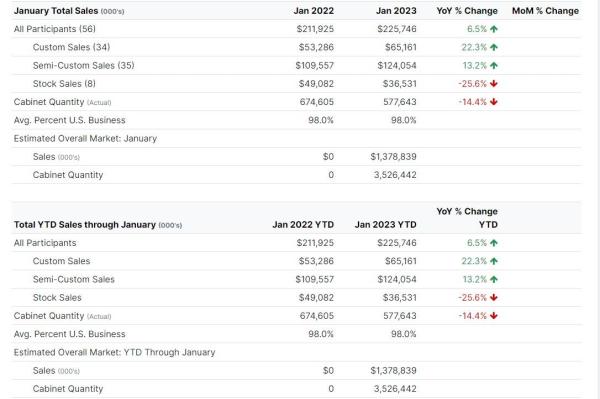Click red down arrow beside -14.4% in YTD table
This screenshot has height=399, width=600.
coord(494,316)
